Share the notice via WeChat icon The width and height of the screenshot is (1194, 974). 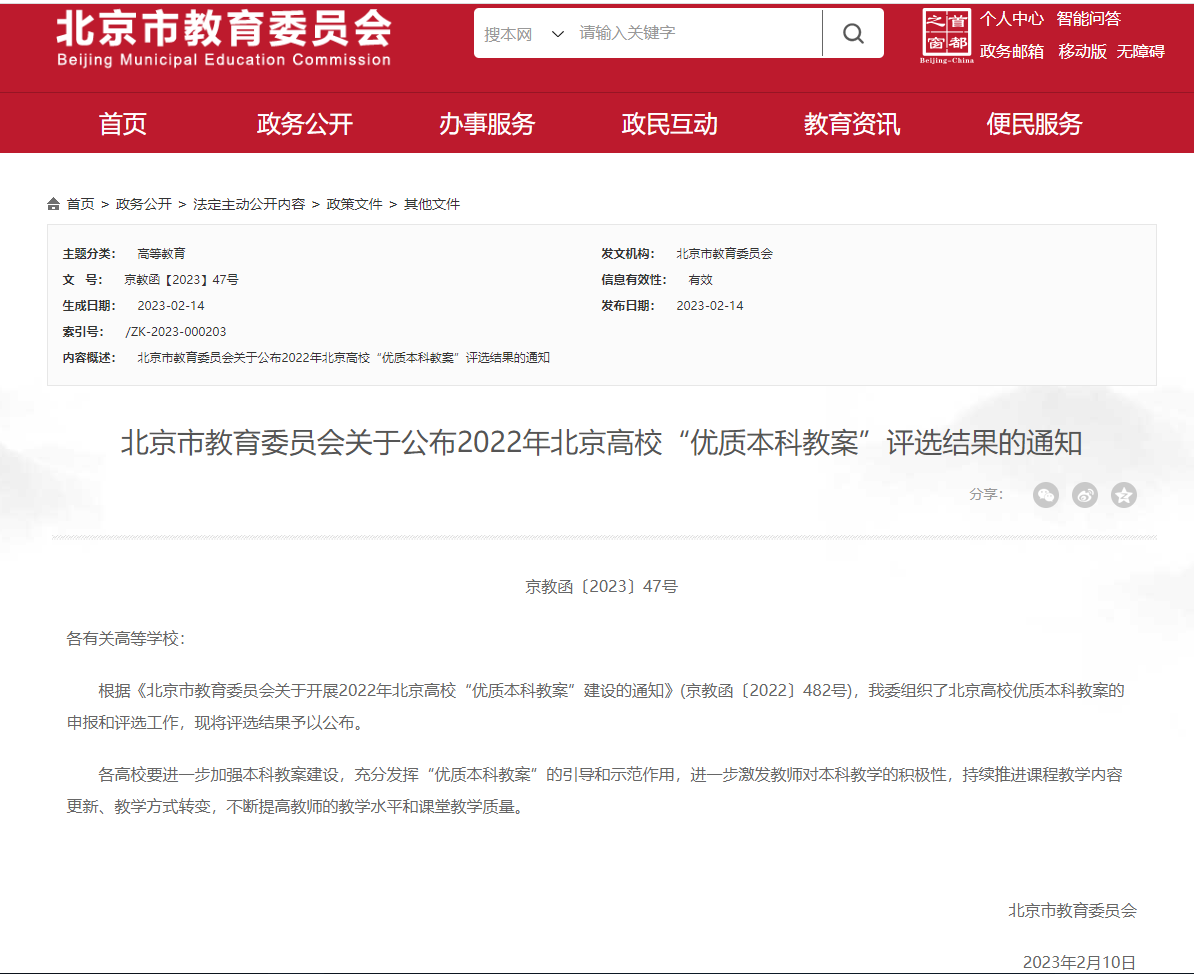[1045, 495]
